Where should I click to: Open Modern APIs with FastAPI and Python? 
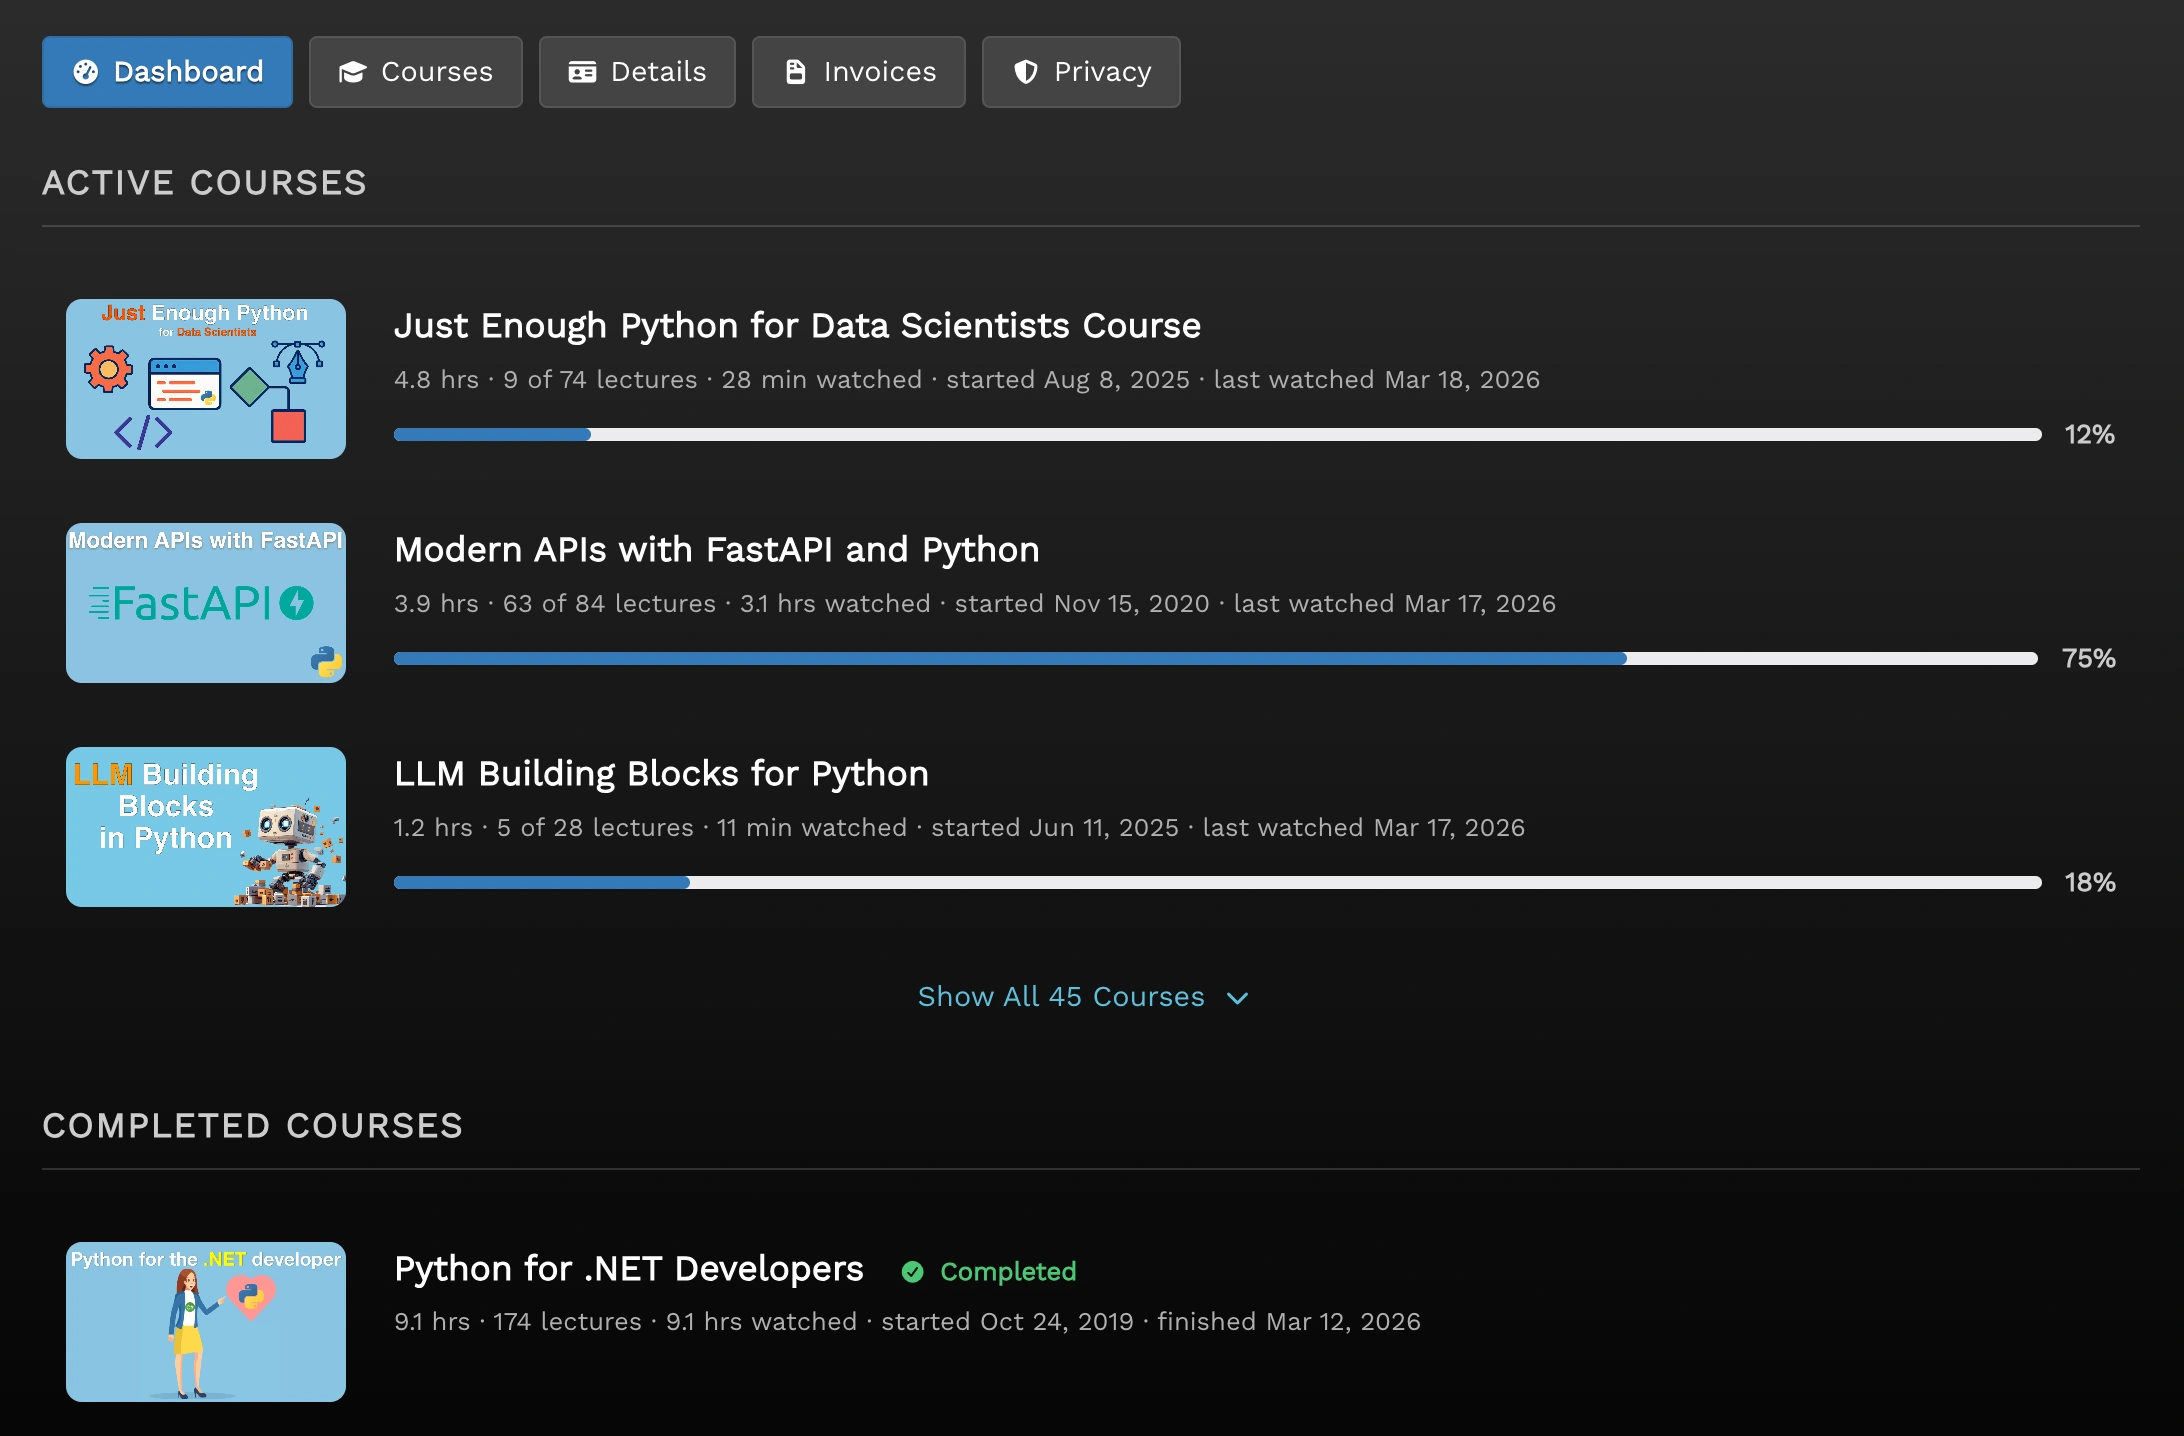coord(716,549)
